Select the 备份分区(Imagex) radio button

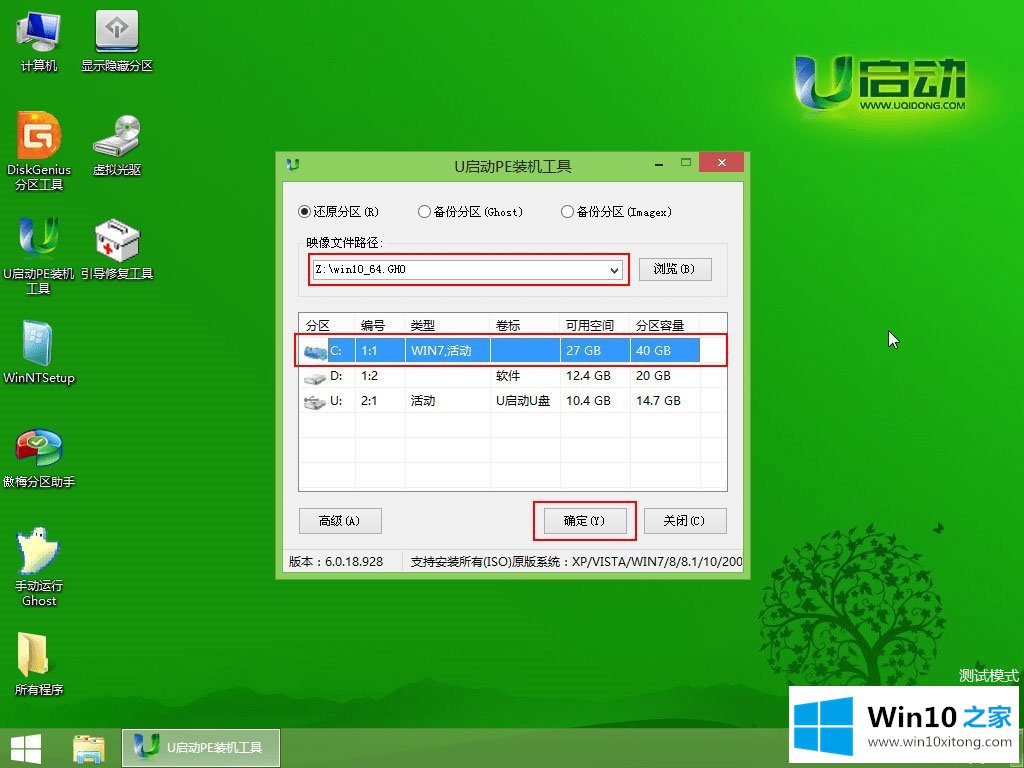[616, 212]
